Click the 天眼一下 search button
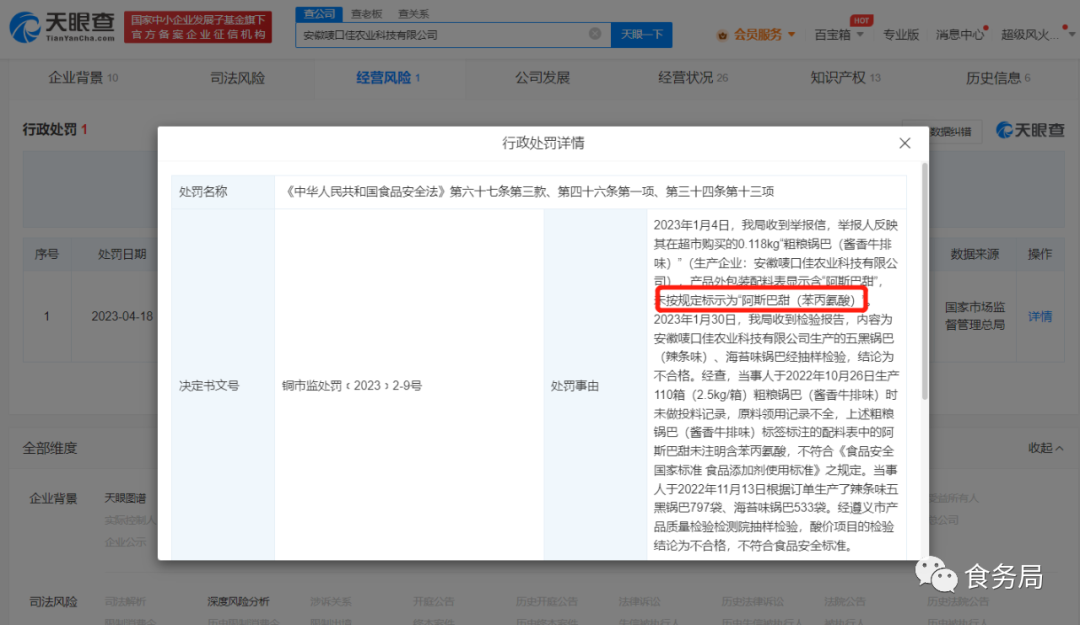The image size is (1080, 625). pos(641,34)
